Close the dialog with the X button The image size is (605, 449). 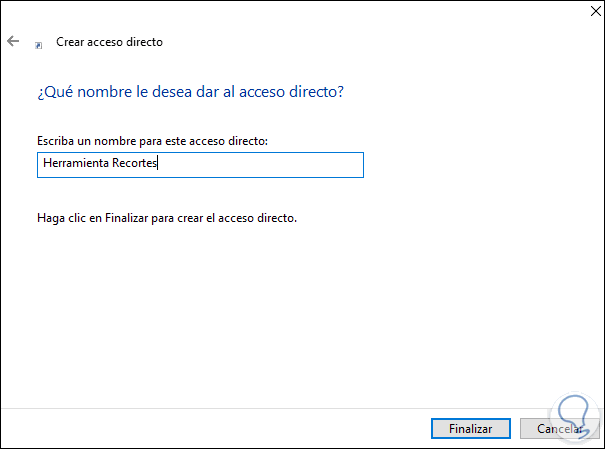click(582, 13)
